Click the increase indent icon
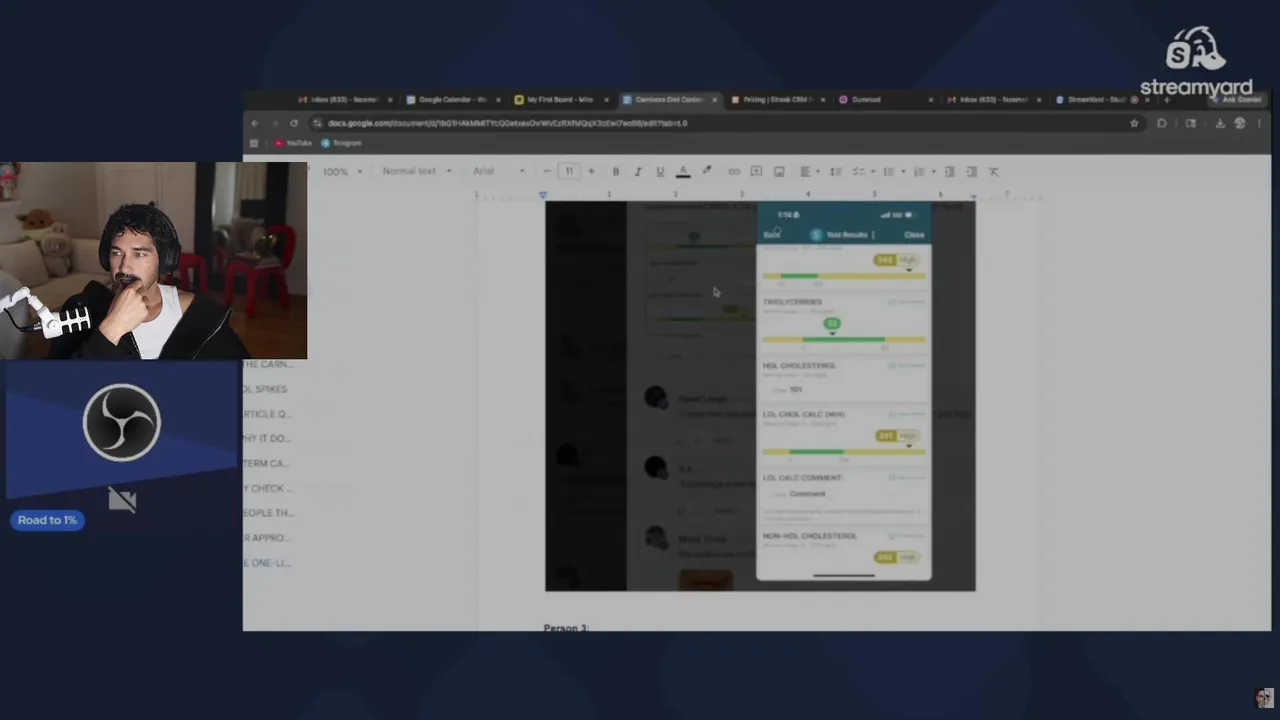1280x720 pixels. click(x=971, y=171)
